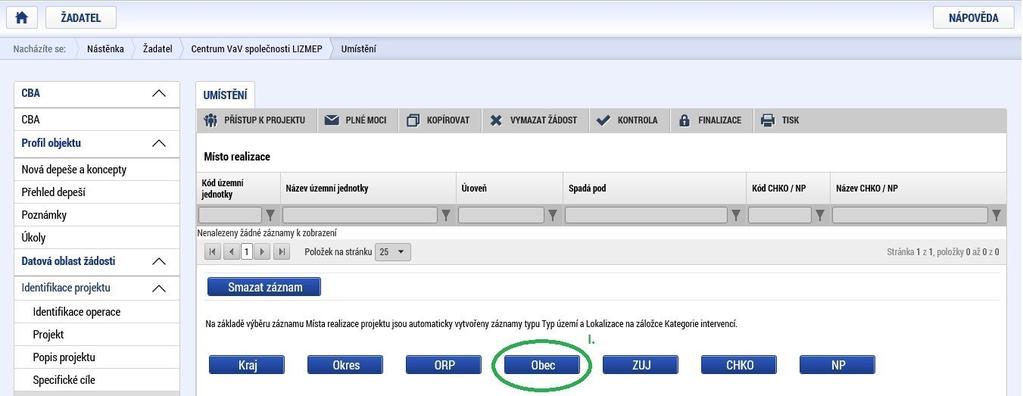Collapse the Identifikace projektu section
This screenshot has width=1023, height=396.
[x=159, y=287]
